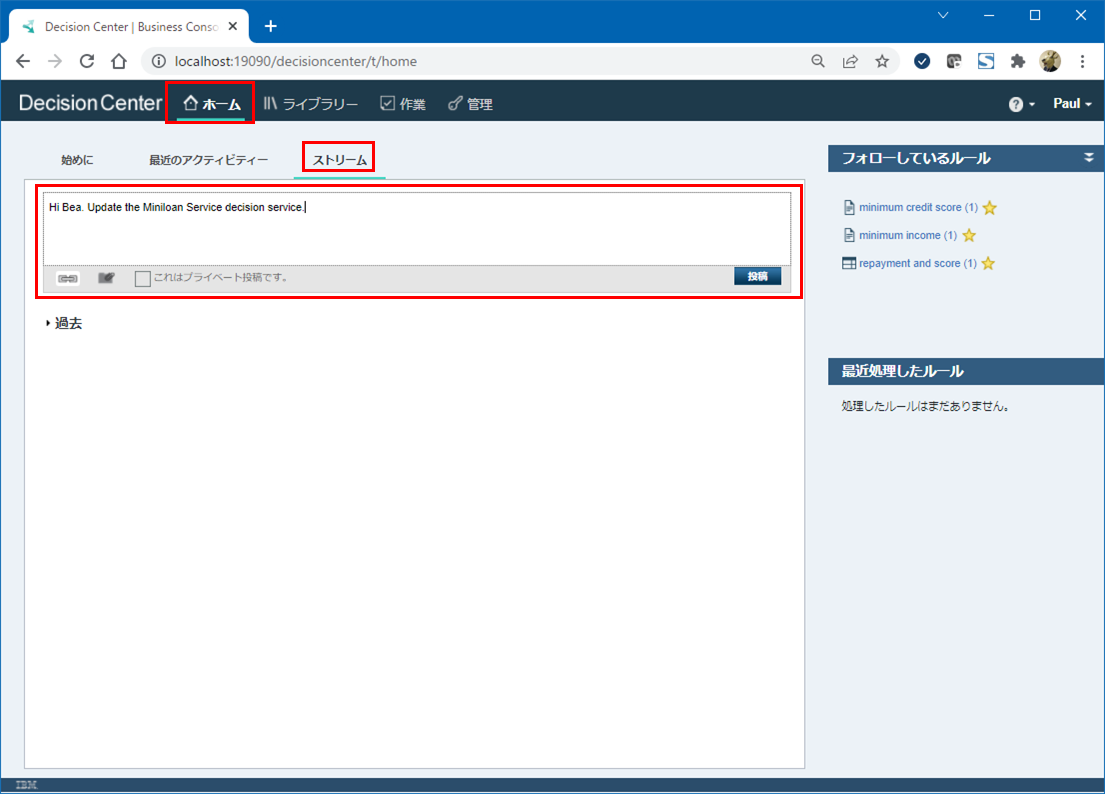Open the tab search chevron

pos(943,15)
